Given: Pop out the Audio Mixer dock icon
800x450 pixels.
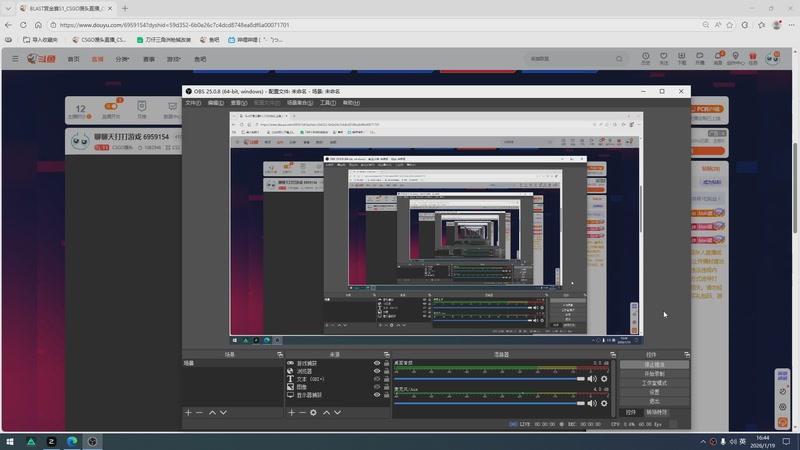Looking at the screenshot, I should point(613,355).
